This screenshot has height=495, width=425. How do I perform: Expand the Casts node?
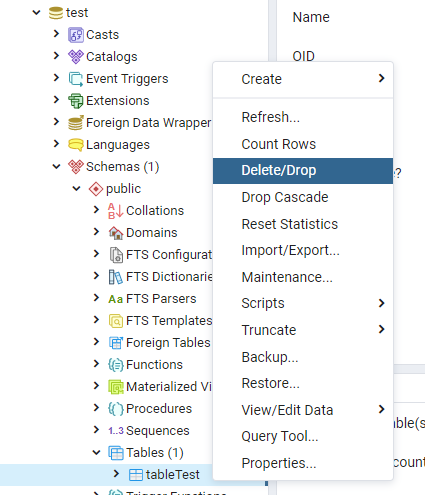tap(56, 34)
